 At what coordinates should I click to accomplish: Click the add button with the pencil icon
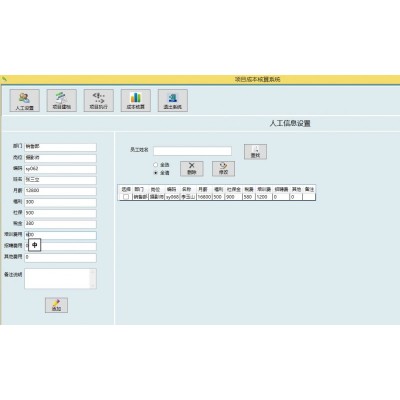click(56, 305)
